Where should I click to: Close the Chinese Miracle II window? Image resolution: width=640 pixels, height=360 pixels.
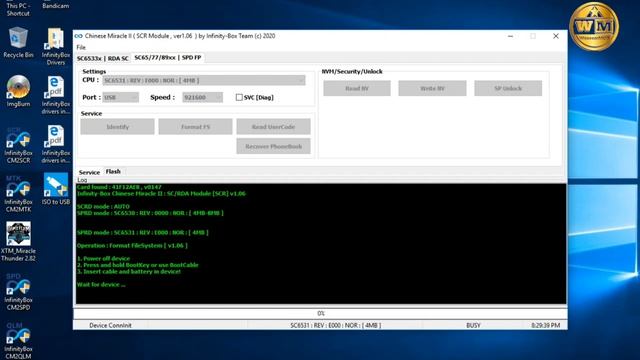pyautogui.click(x=556, y=36)
